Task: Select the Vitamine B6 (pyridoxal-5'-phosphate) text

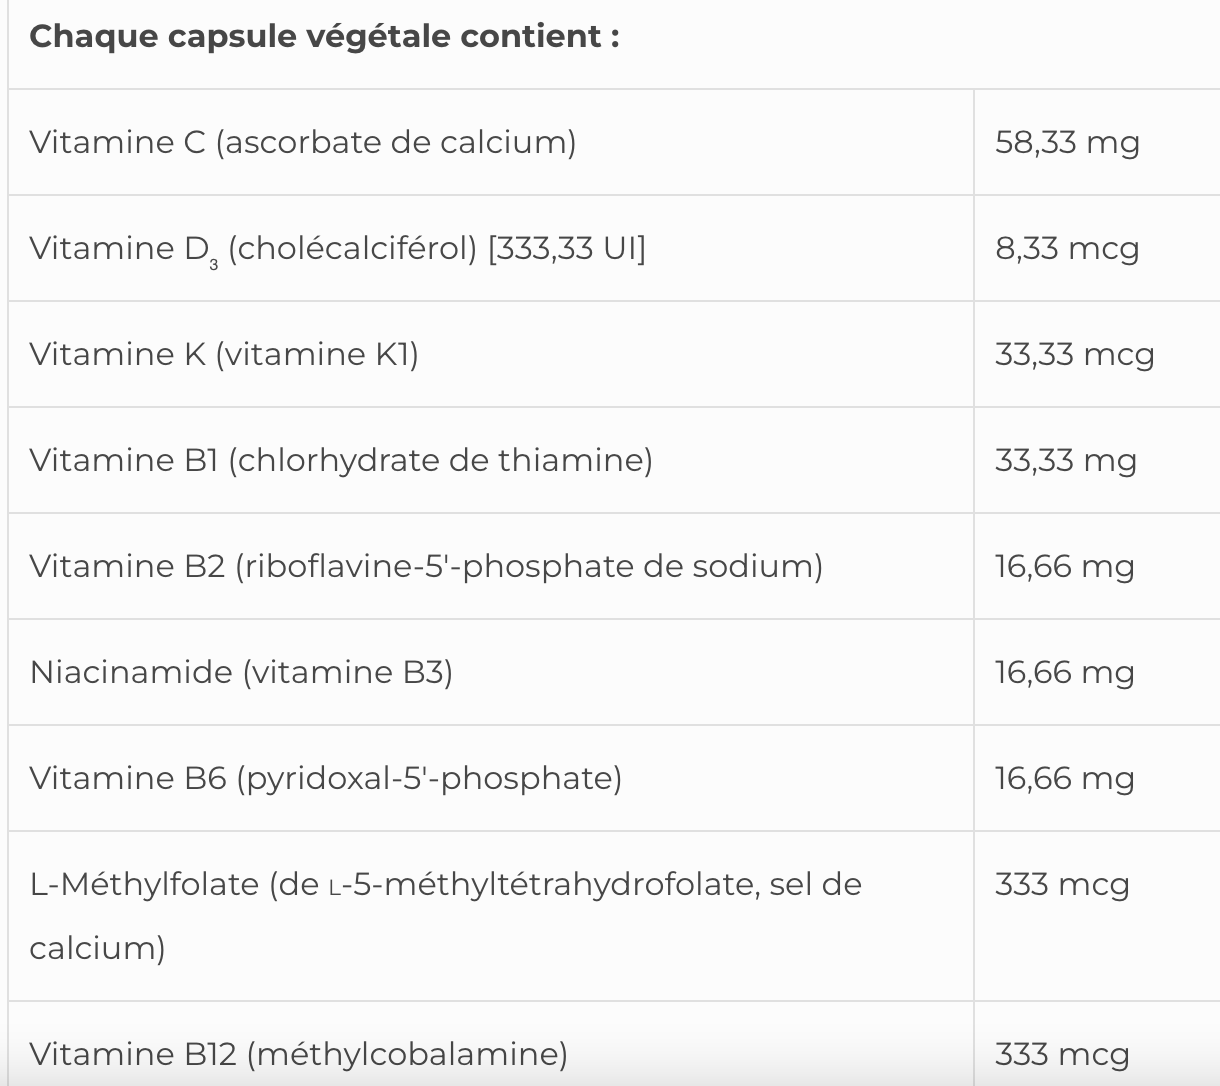Action: (325, 778)
